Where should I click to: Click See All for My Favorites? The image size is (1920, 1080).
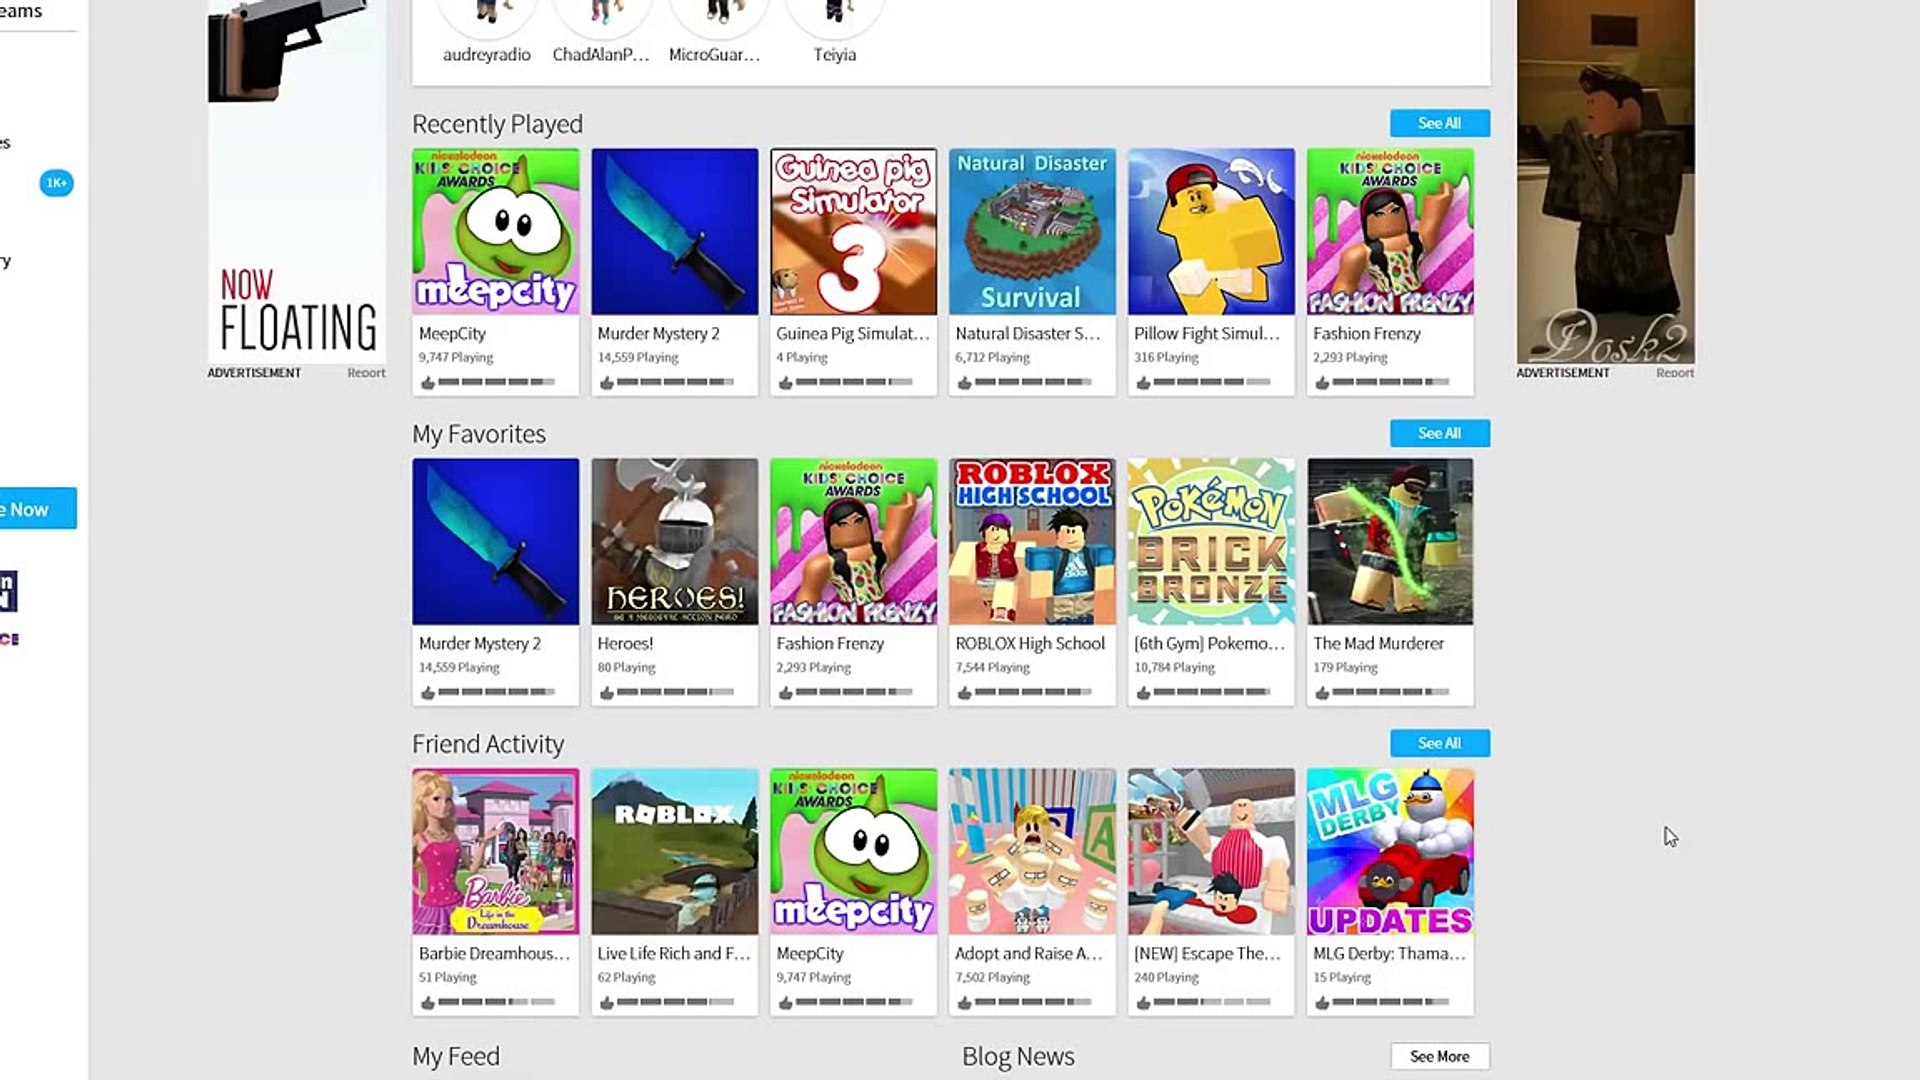tap(1439, 433)
